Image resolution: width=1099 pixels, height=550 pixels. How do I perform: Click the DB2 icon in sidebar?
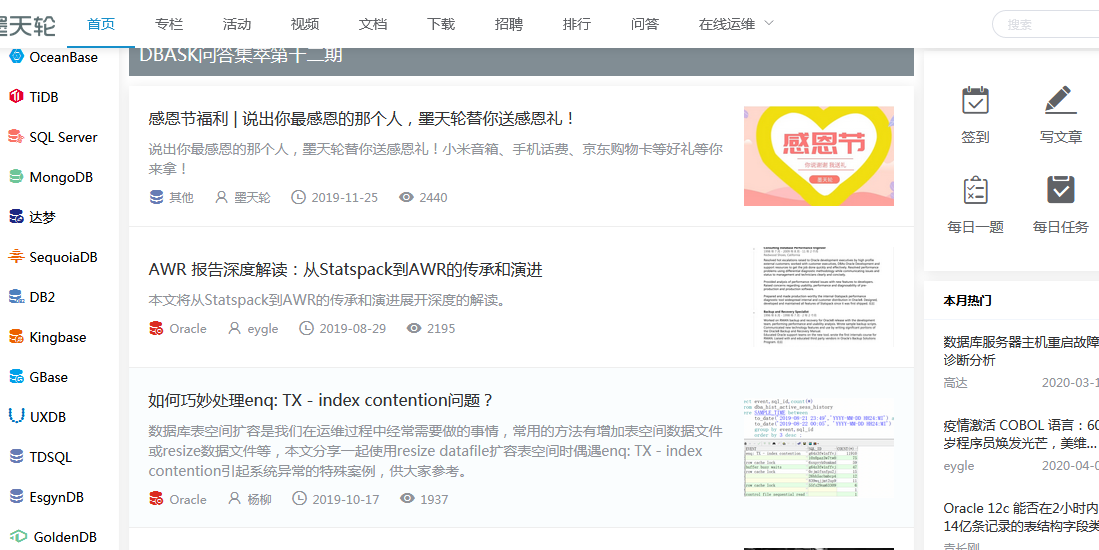[16, 297]
